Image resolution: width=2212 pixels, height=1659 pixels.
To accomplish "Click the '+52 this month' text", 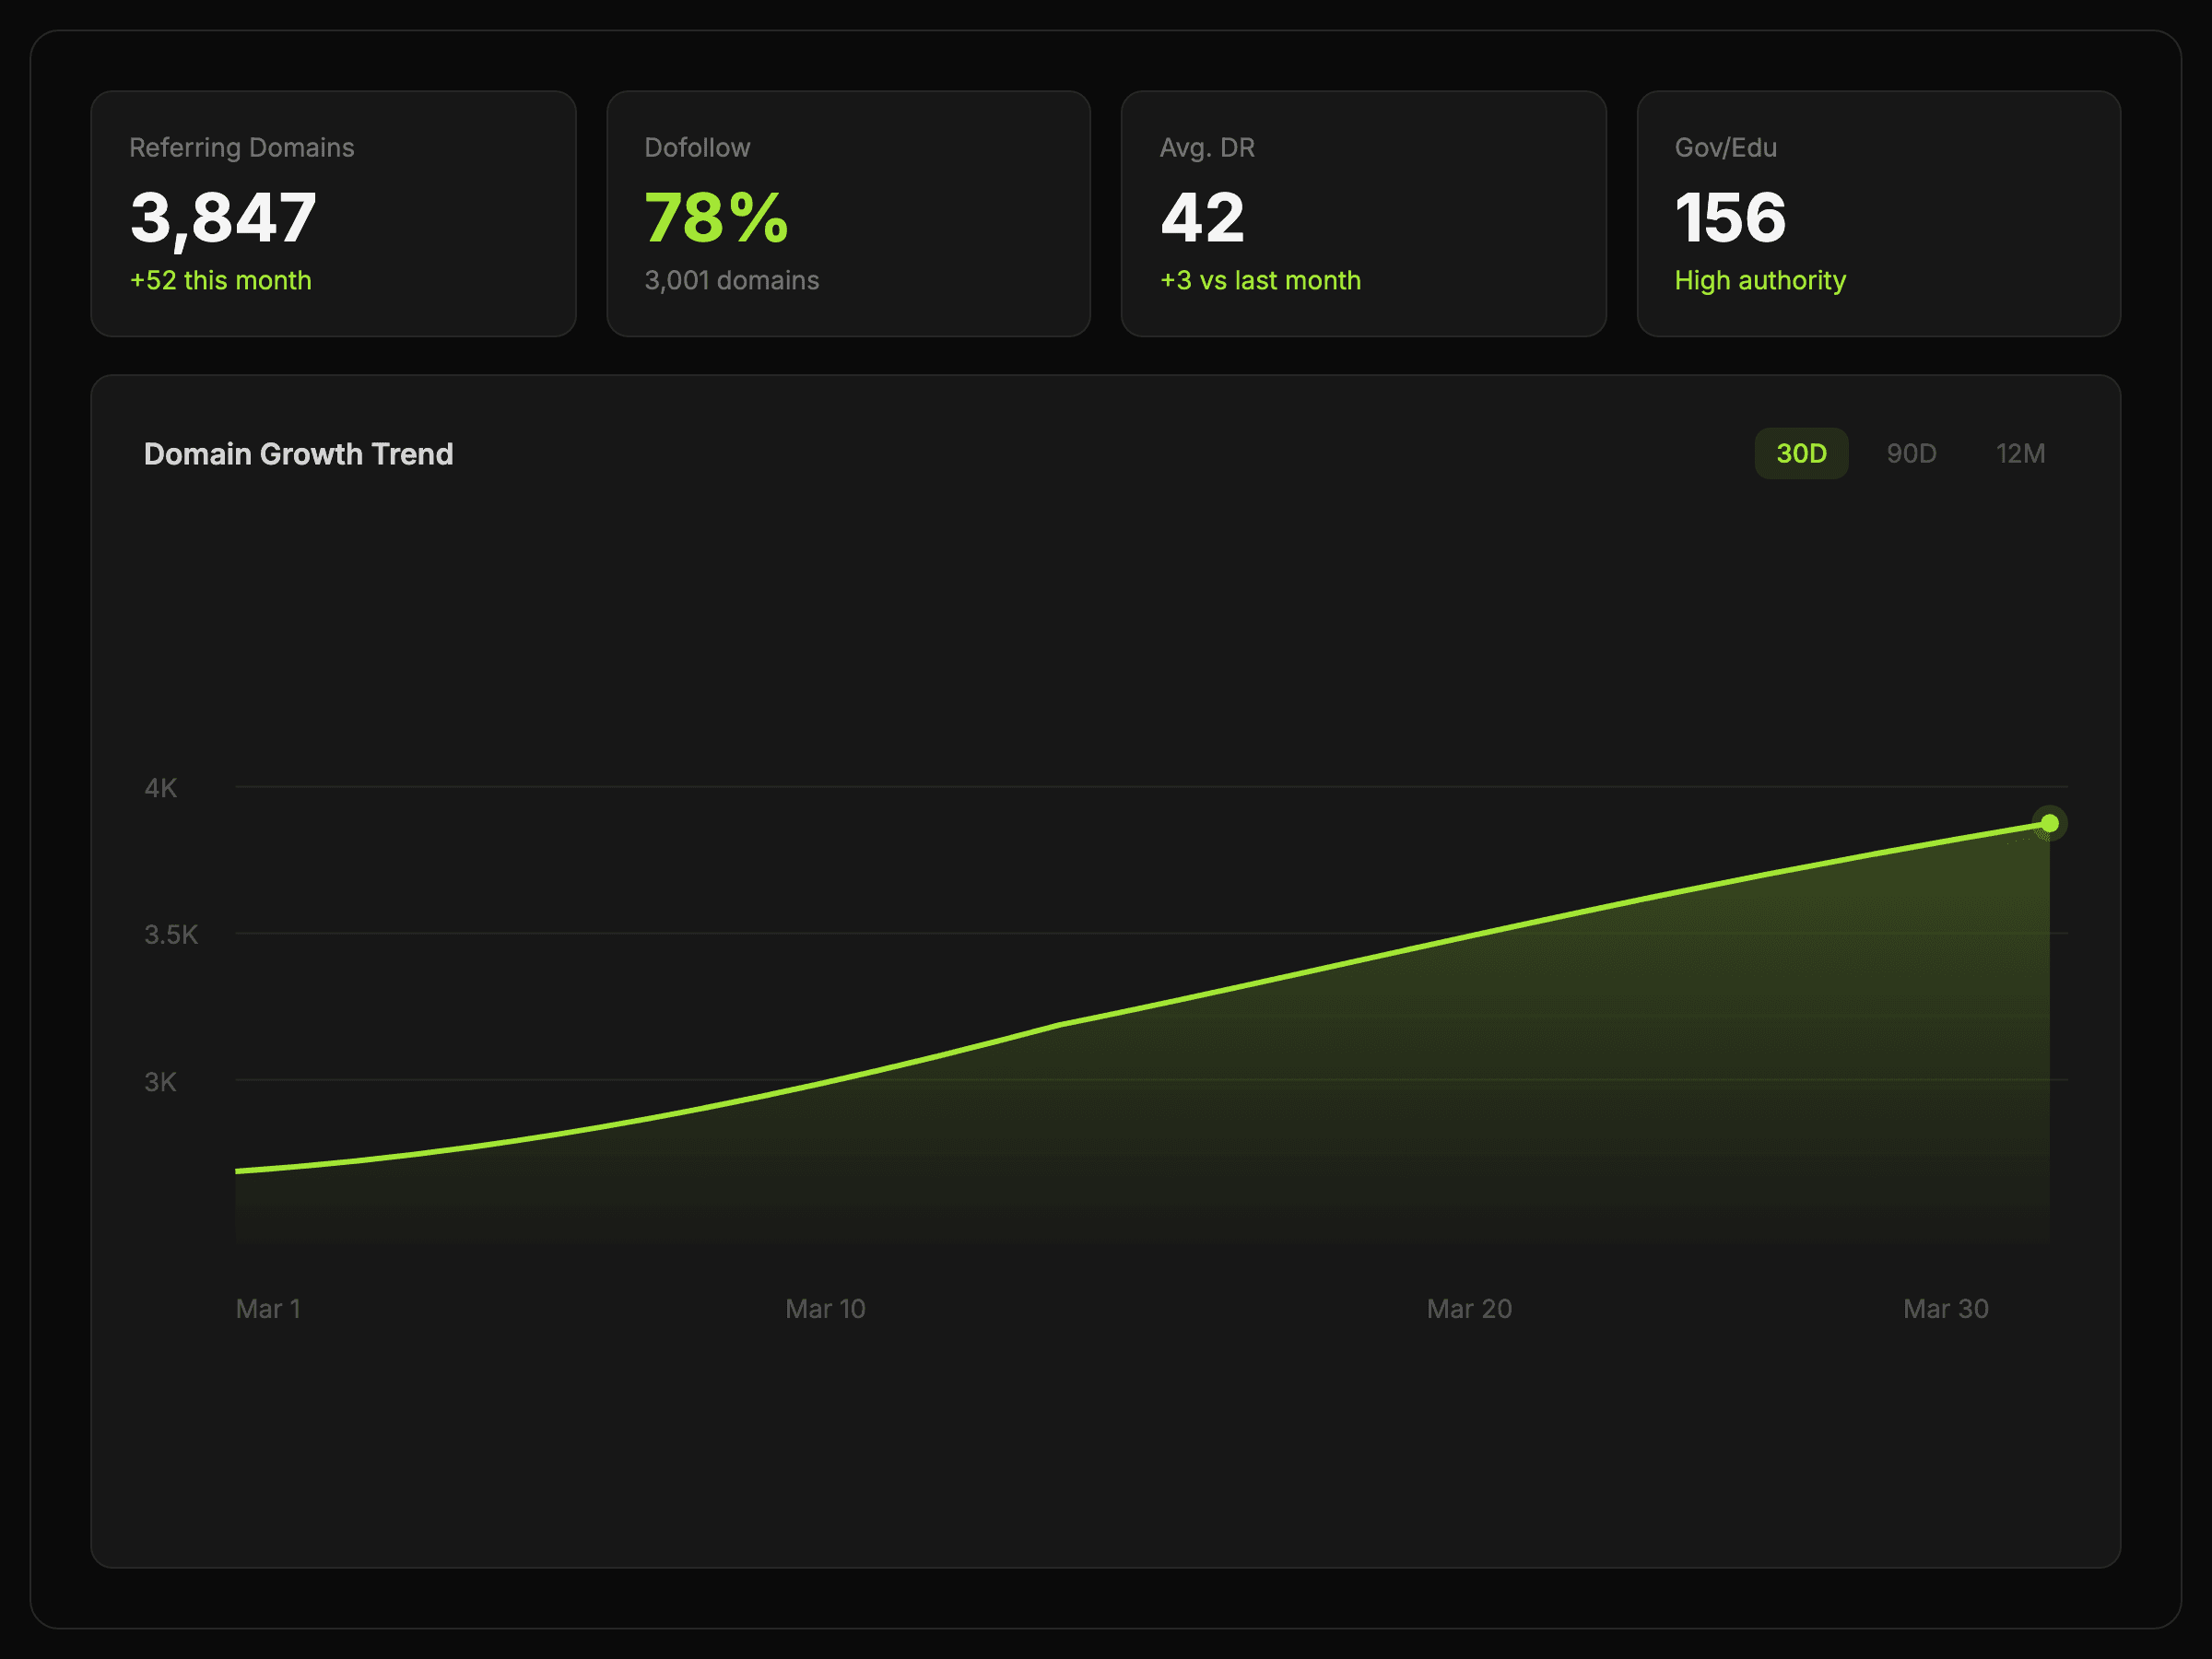I will click(x=220, y=280).
